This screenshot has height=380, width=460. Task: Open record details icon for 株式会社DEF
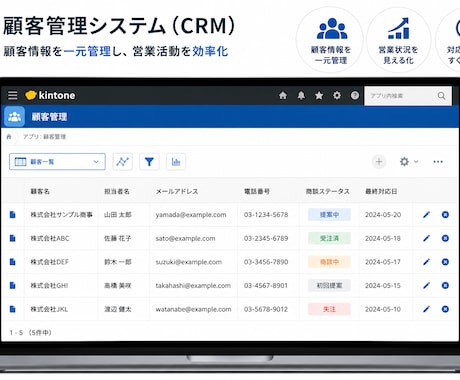[12, 262]
